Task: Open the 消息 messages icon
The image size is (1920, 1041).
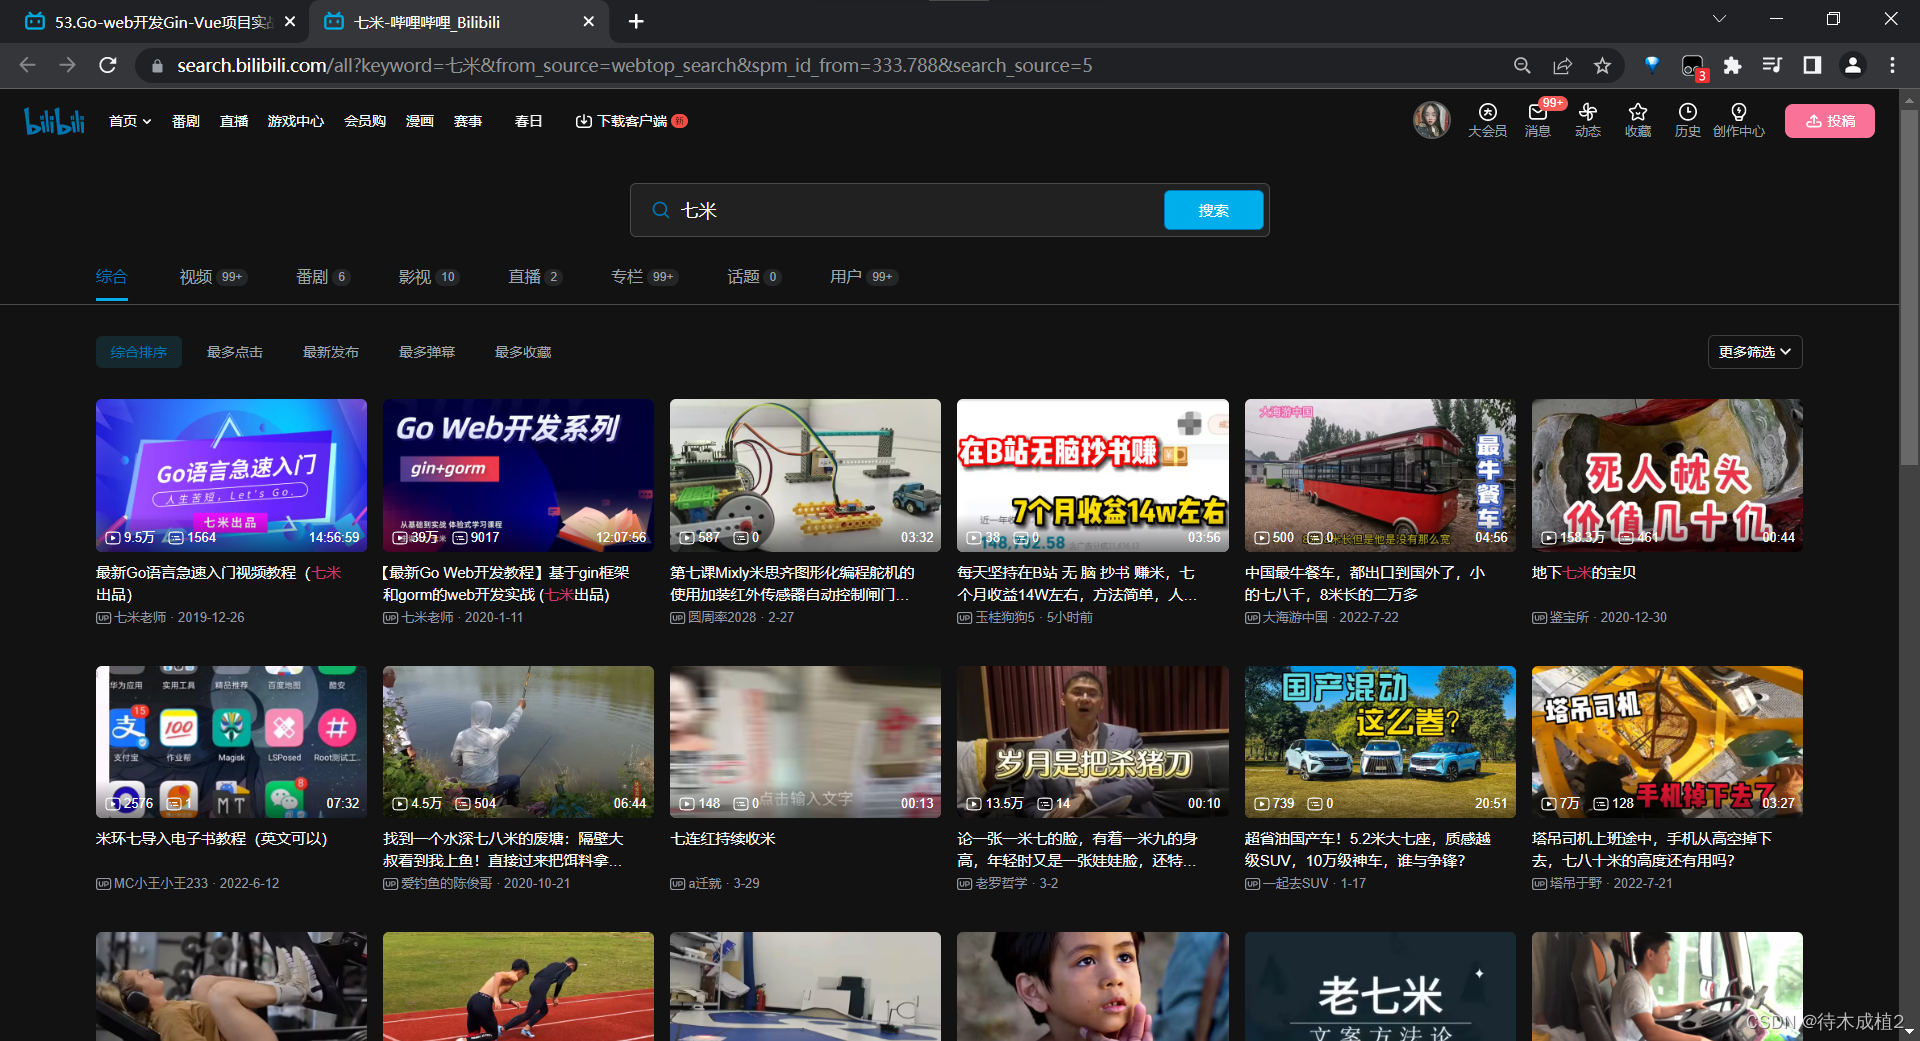Action: tap(1538, 120)
